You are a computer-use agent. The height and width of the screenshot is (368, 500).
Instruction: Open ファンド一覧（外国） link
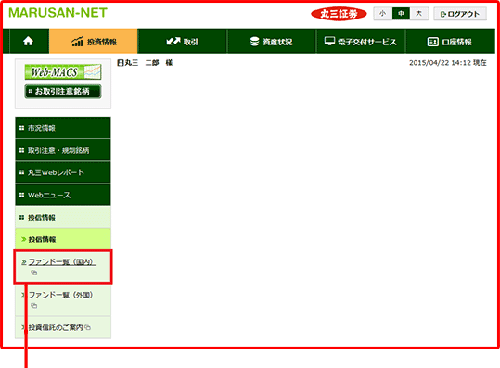[61, 295]
